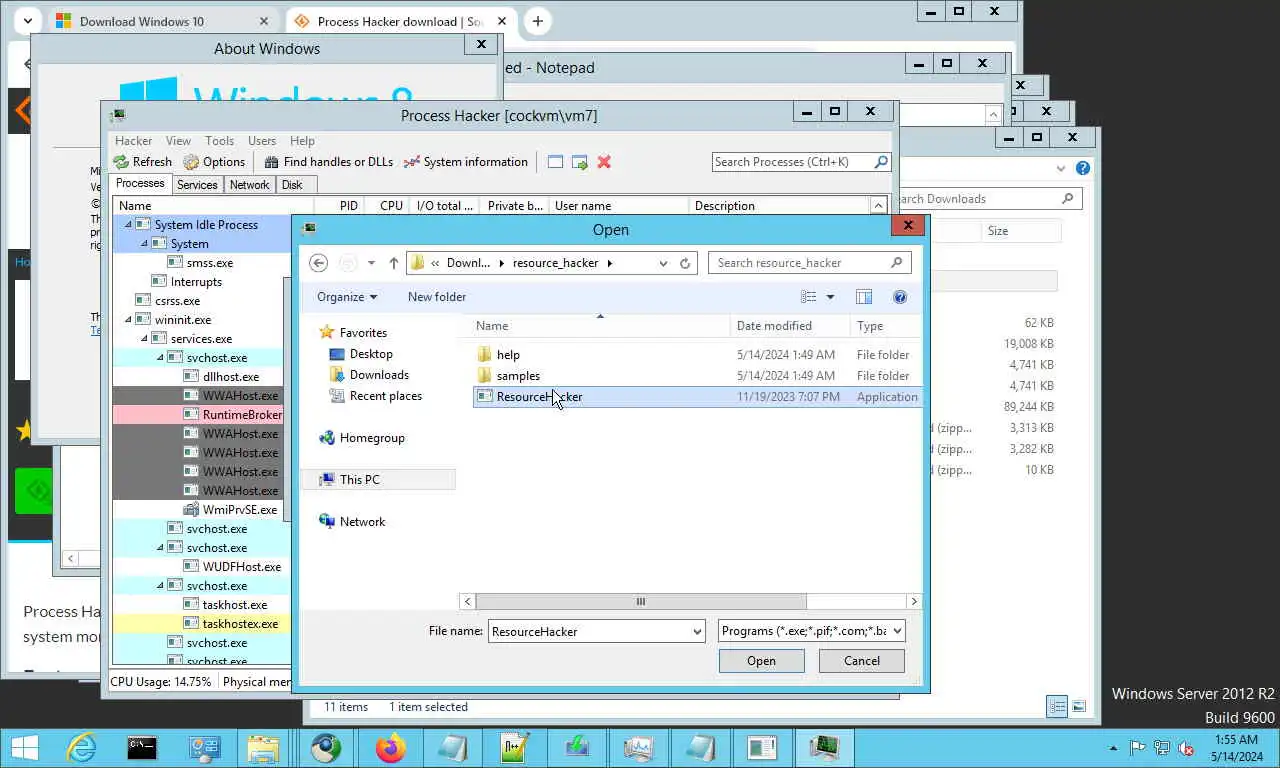Click the Up one level arrow in Open dialog
The image size is (1280, 768).
[x=394, y=263]
